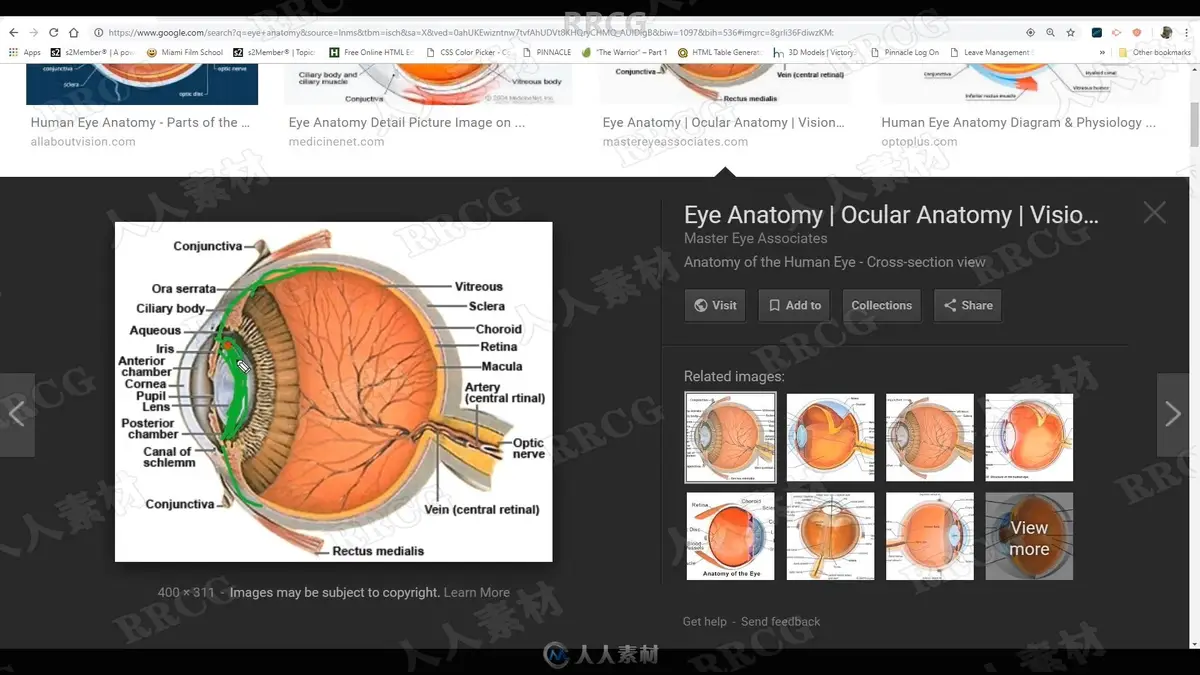
Task: Open the Chrome three-dot menu
Action: 1187,33
